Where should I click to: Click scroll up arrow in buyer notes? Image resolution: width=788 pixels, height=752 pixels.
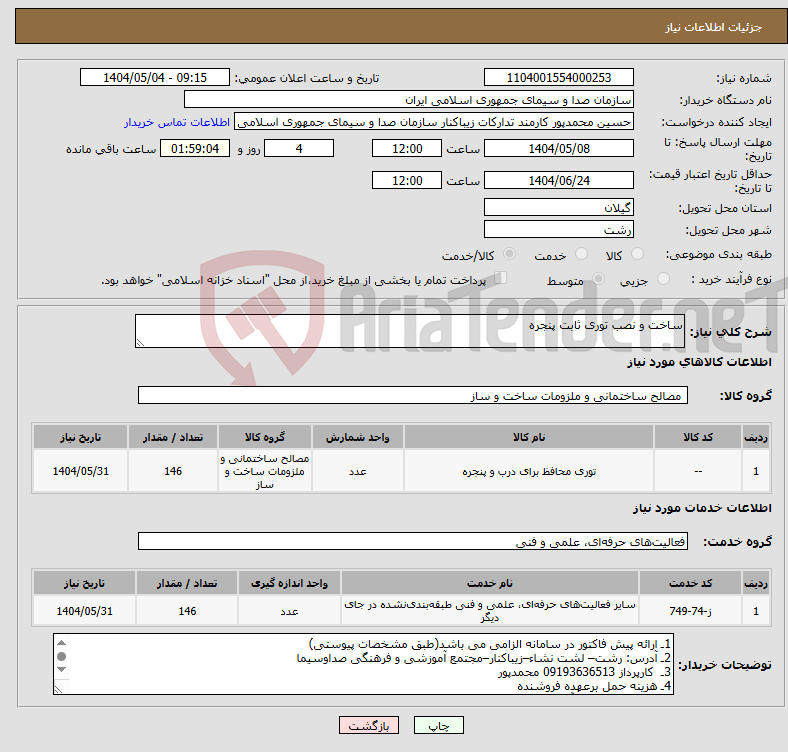point(61,643)
